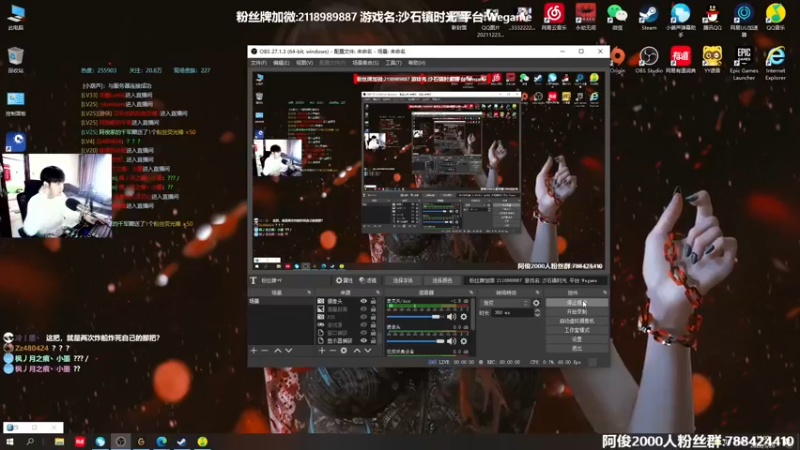This screenshot has height=450, width=800.
Task: Click the Studio Mode button in OBS
Action: coord(577,330)
